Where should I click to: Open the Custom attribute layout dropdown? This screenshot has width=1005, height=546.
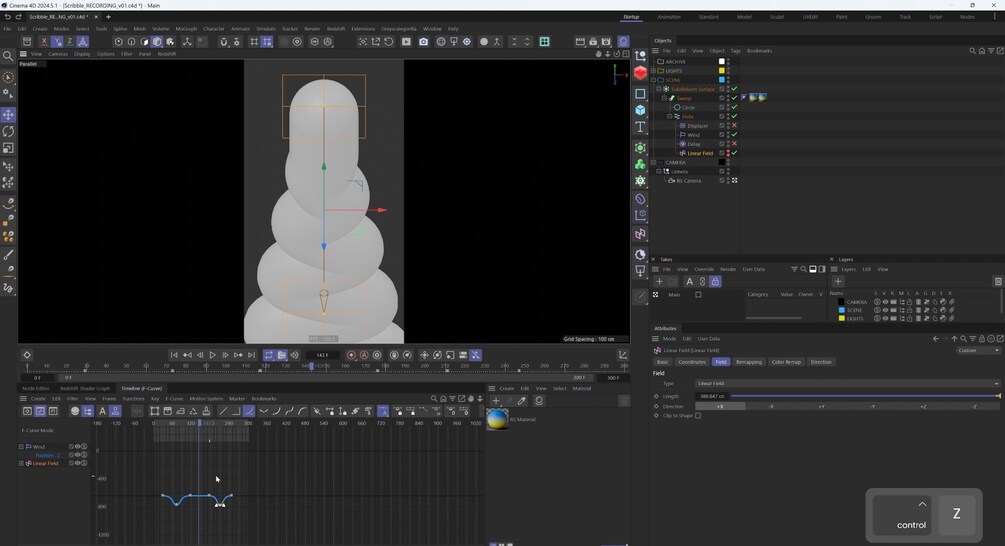coord(978,351)
